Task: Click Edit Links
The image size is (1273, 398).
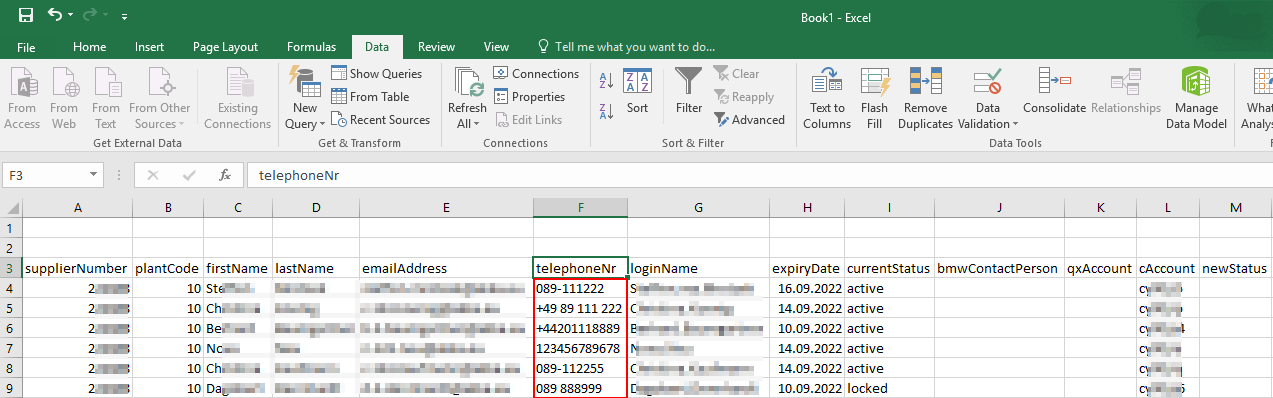Action: (x=528, y=120)
